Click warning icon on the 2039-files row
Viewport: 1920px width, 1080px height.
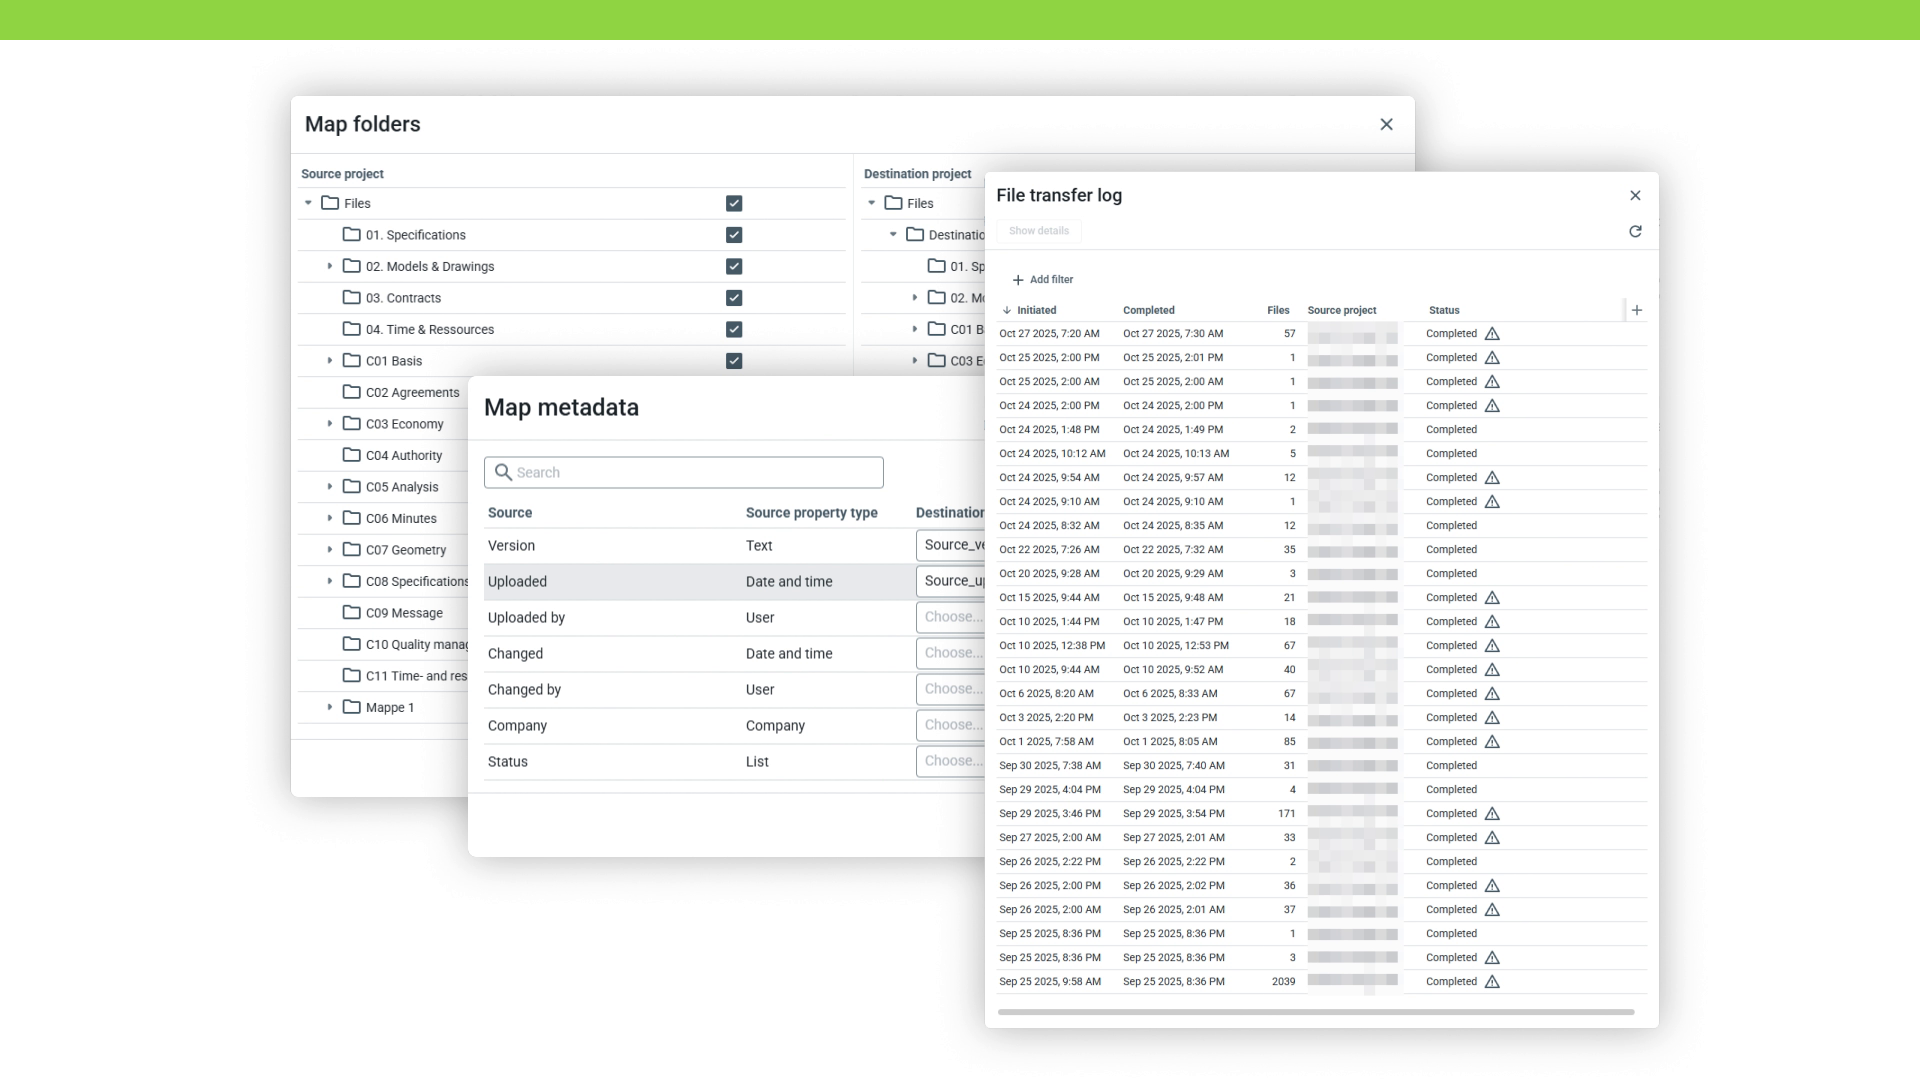tap(1492, 982)
